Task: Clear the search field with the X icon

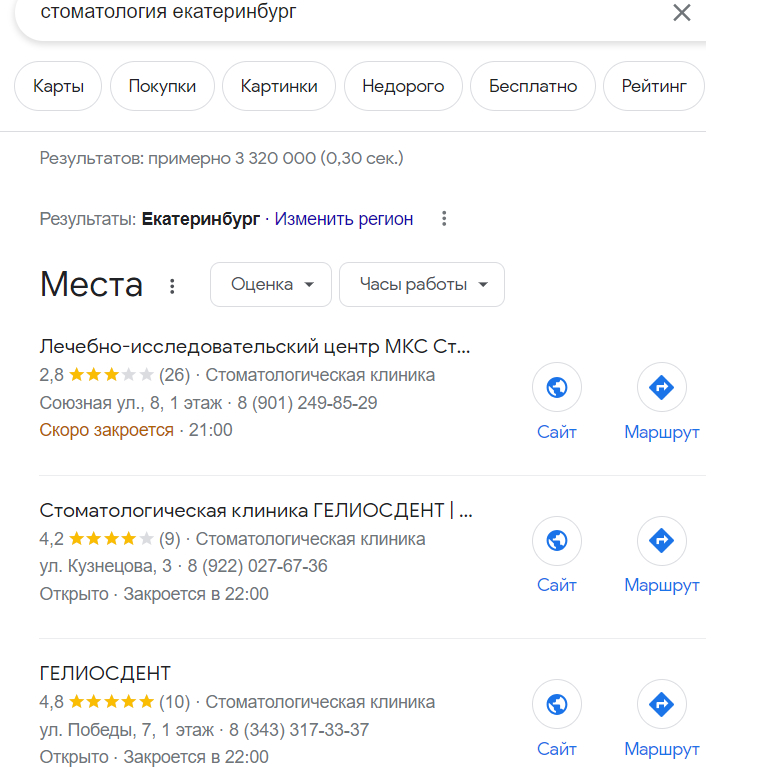Action: pyautogui.click(x=681, y=13)
